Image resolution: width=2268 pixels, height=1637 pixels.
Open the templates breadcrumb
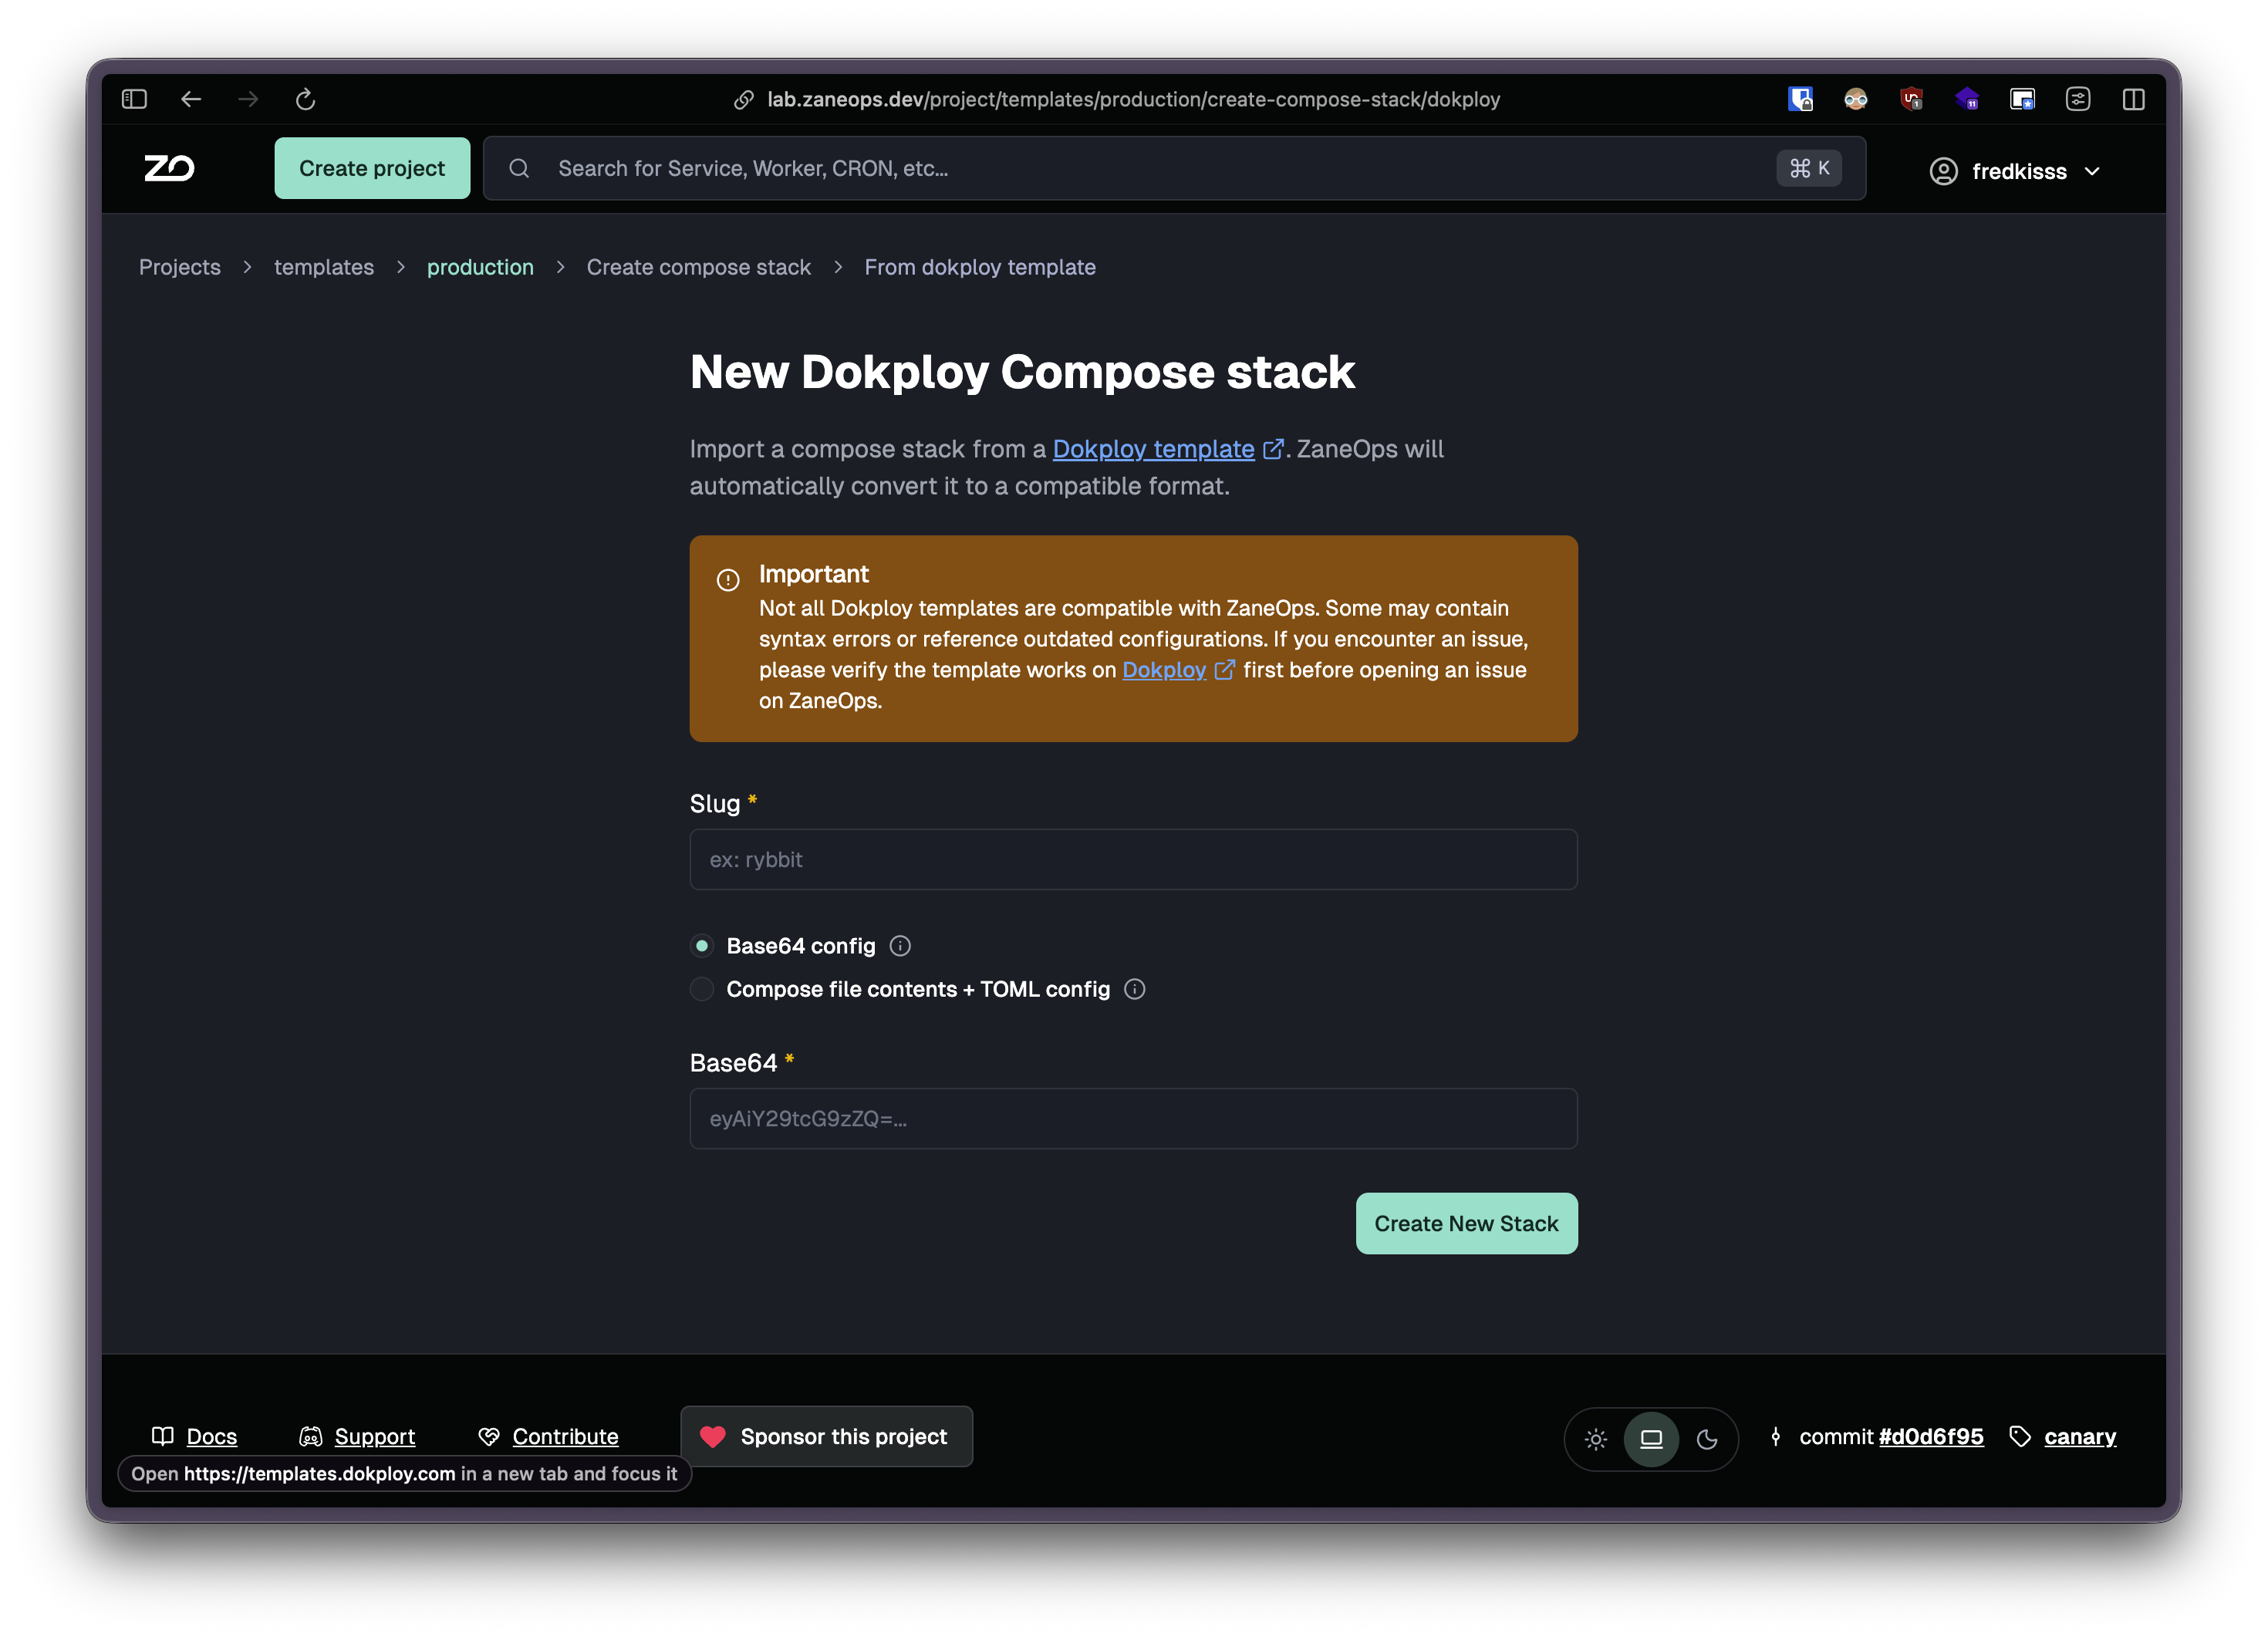coord(324,267)
